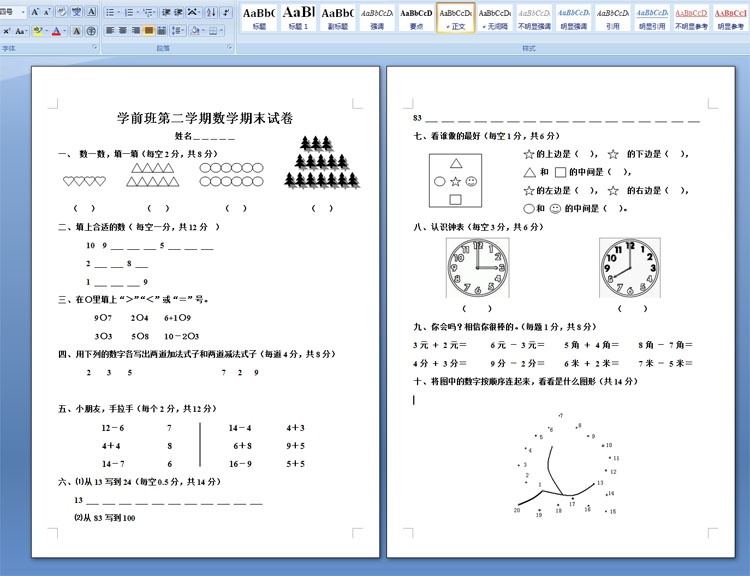
Task: Open the line spacing dropdown
Action: [177, 31]
